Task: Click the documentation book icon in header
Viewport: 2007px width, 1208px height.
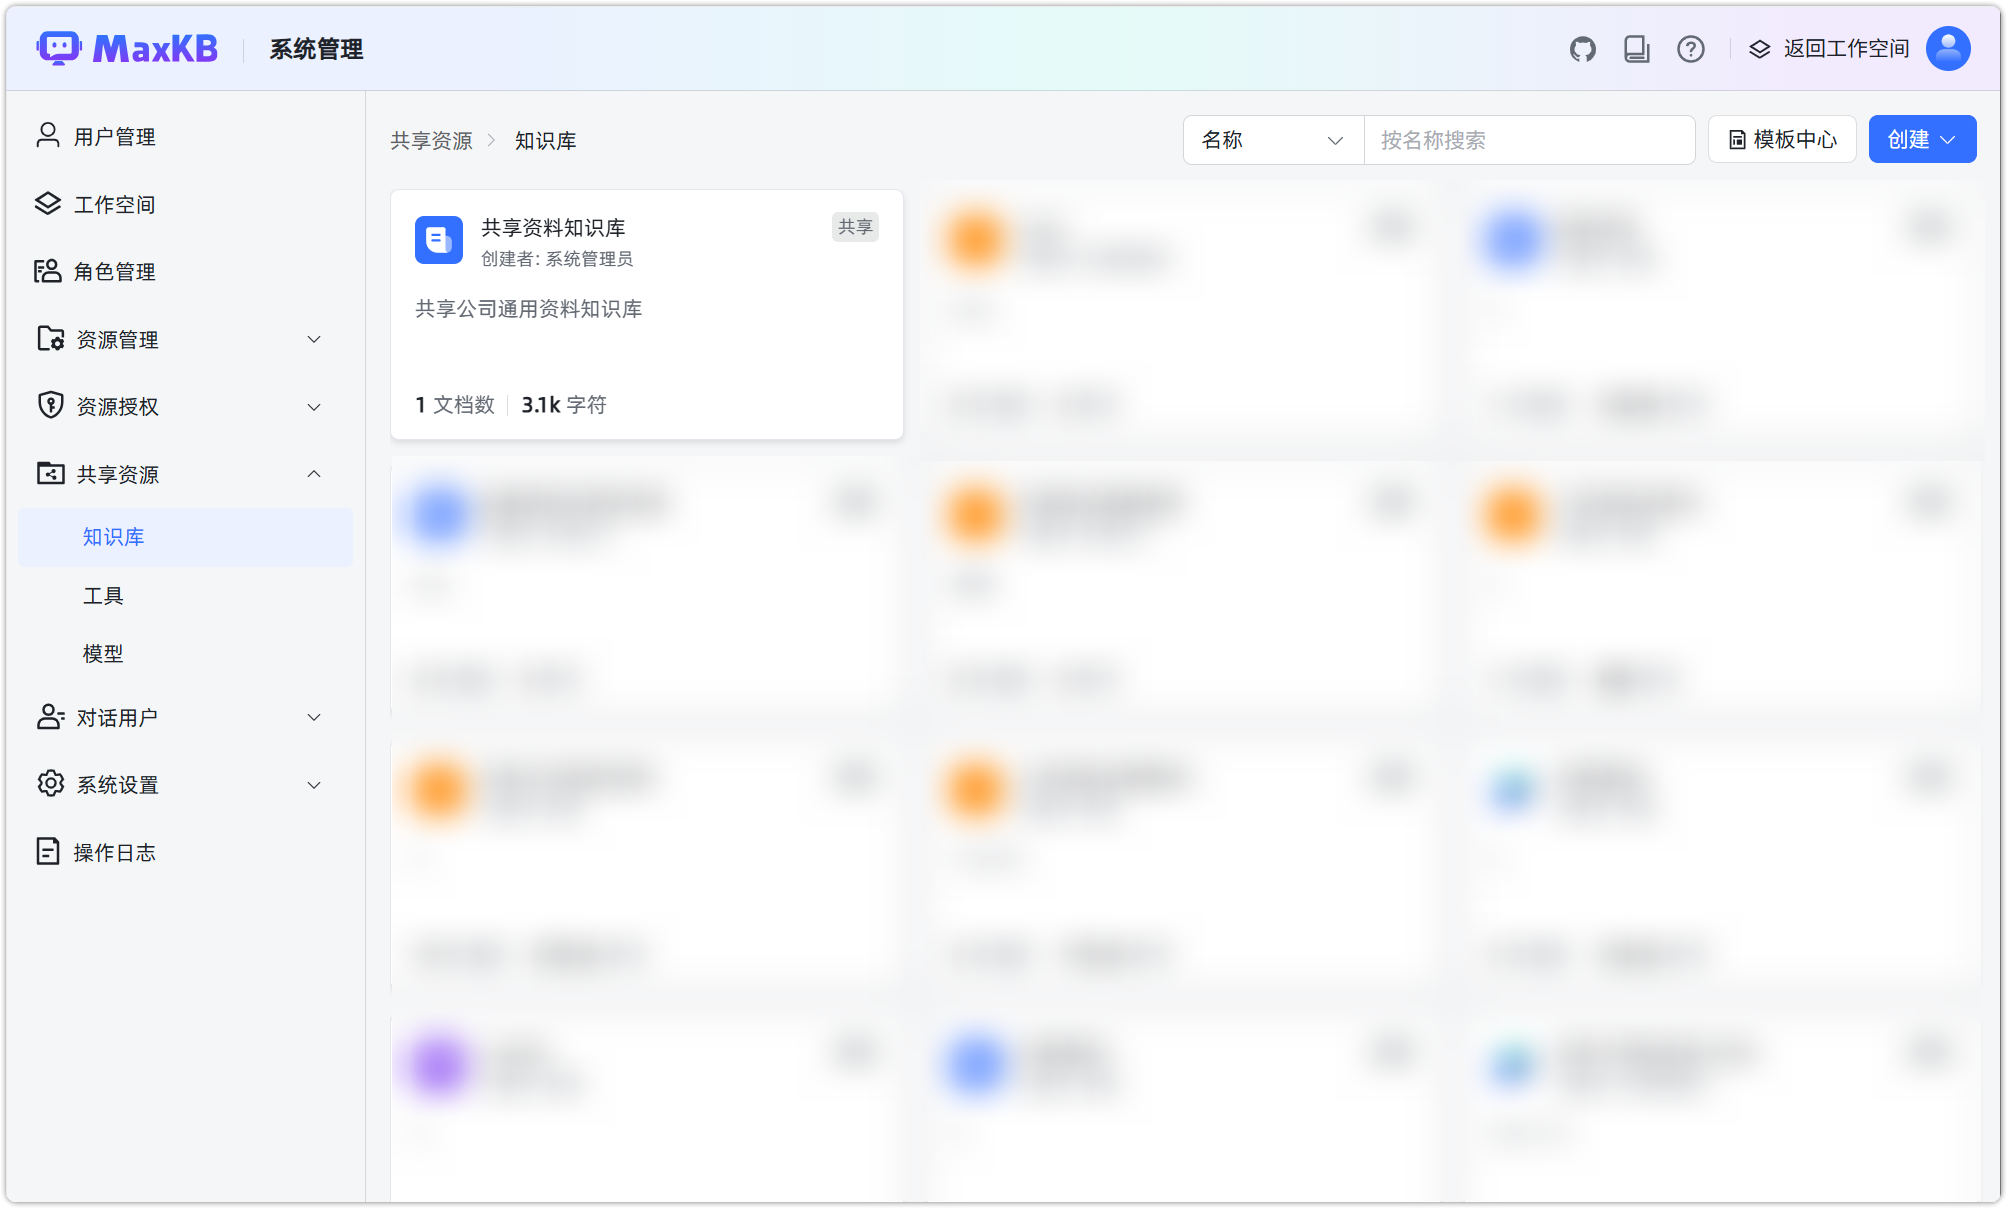Action: pos(1636,49)
